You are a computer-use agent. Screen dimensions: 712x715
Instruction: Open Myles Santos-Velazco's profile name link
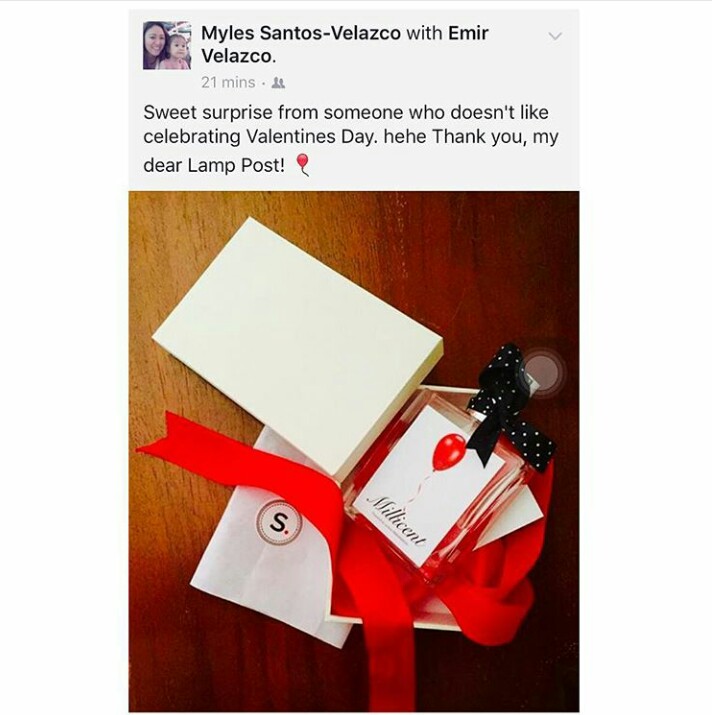301,33
